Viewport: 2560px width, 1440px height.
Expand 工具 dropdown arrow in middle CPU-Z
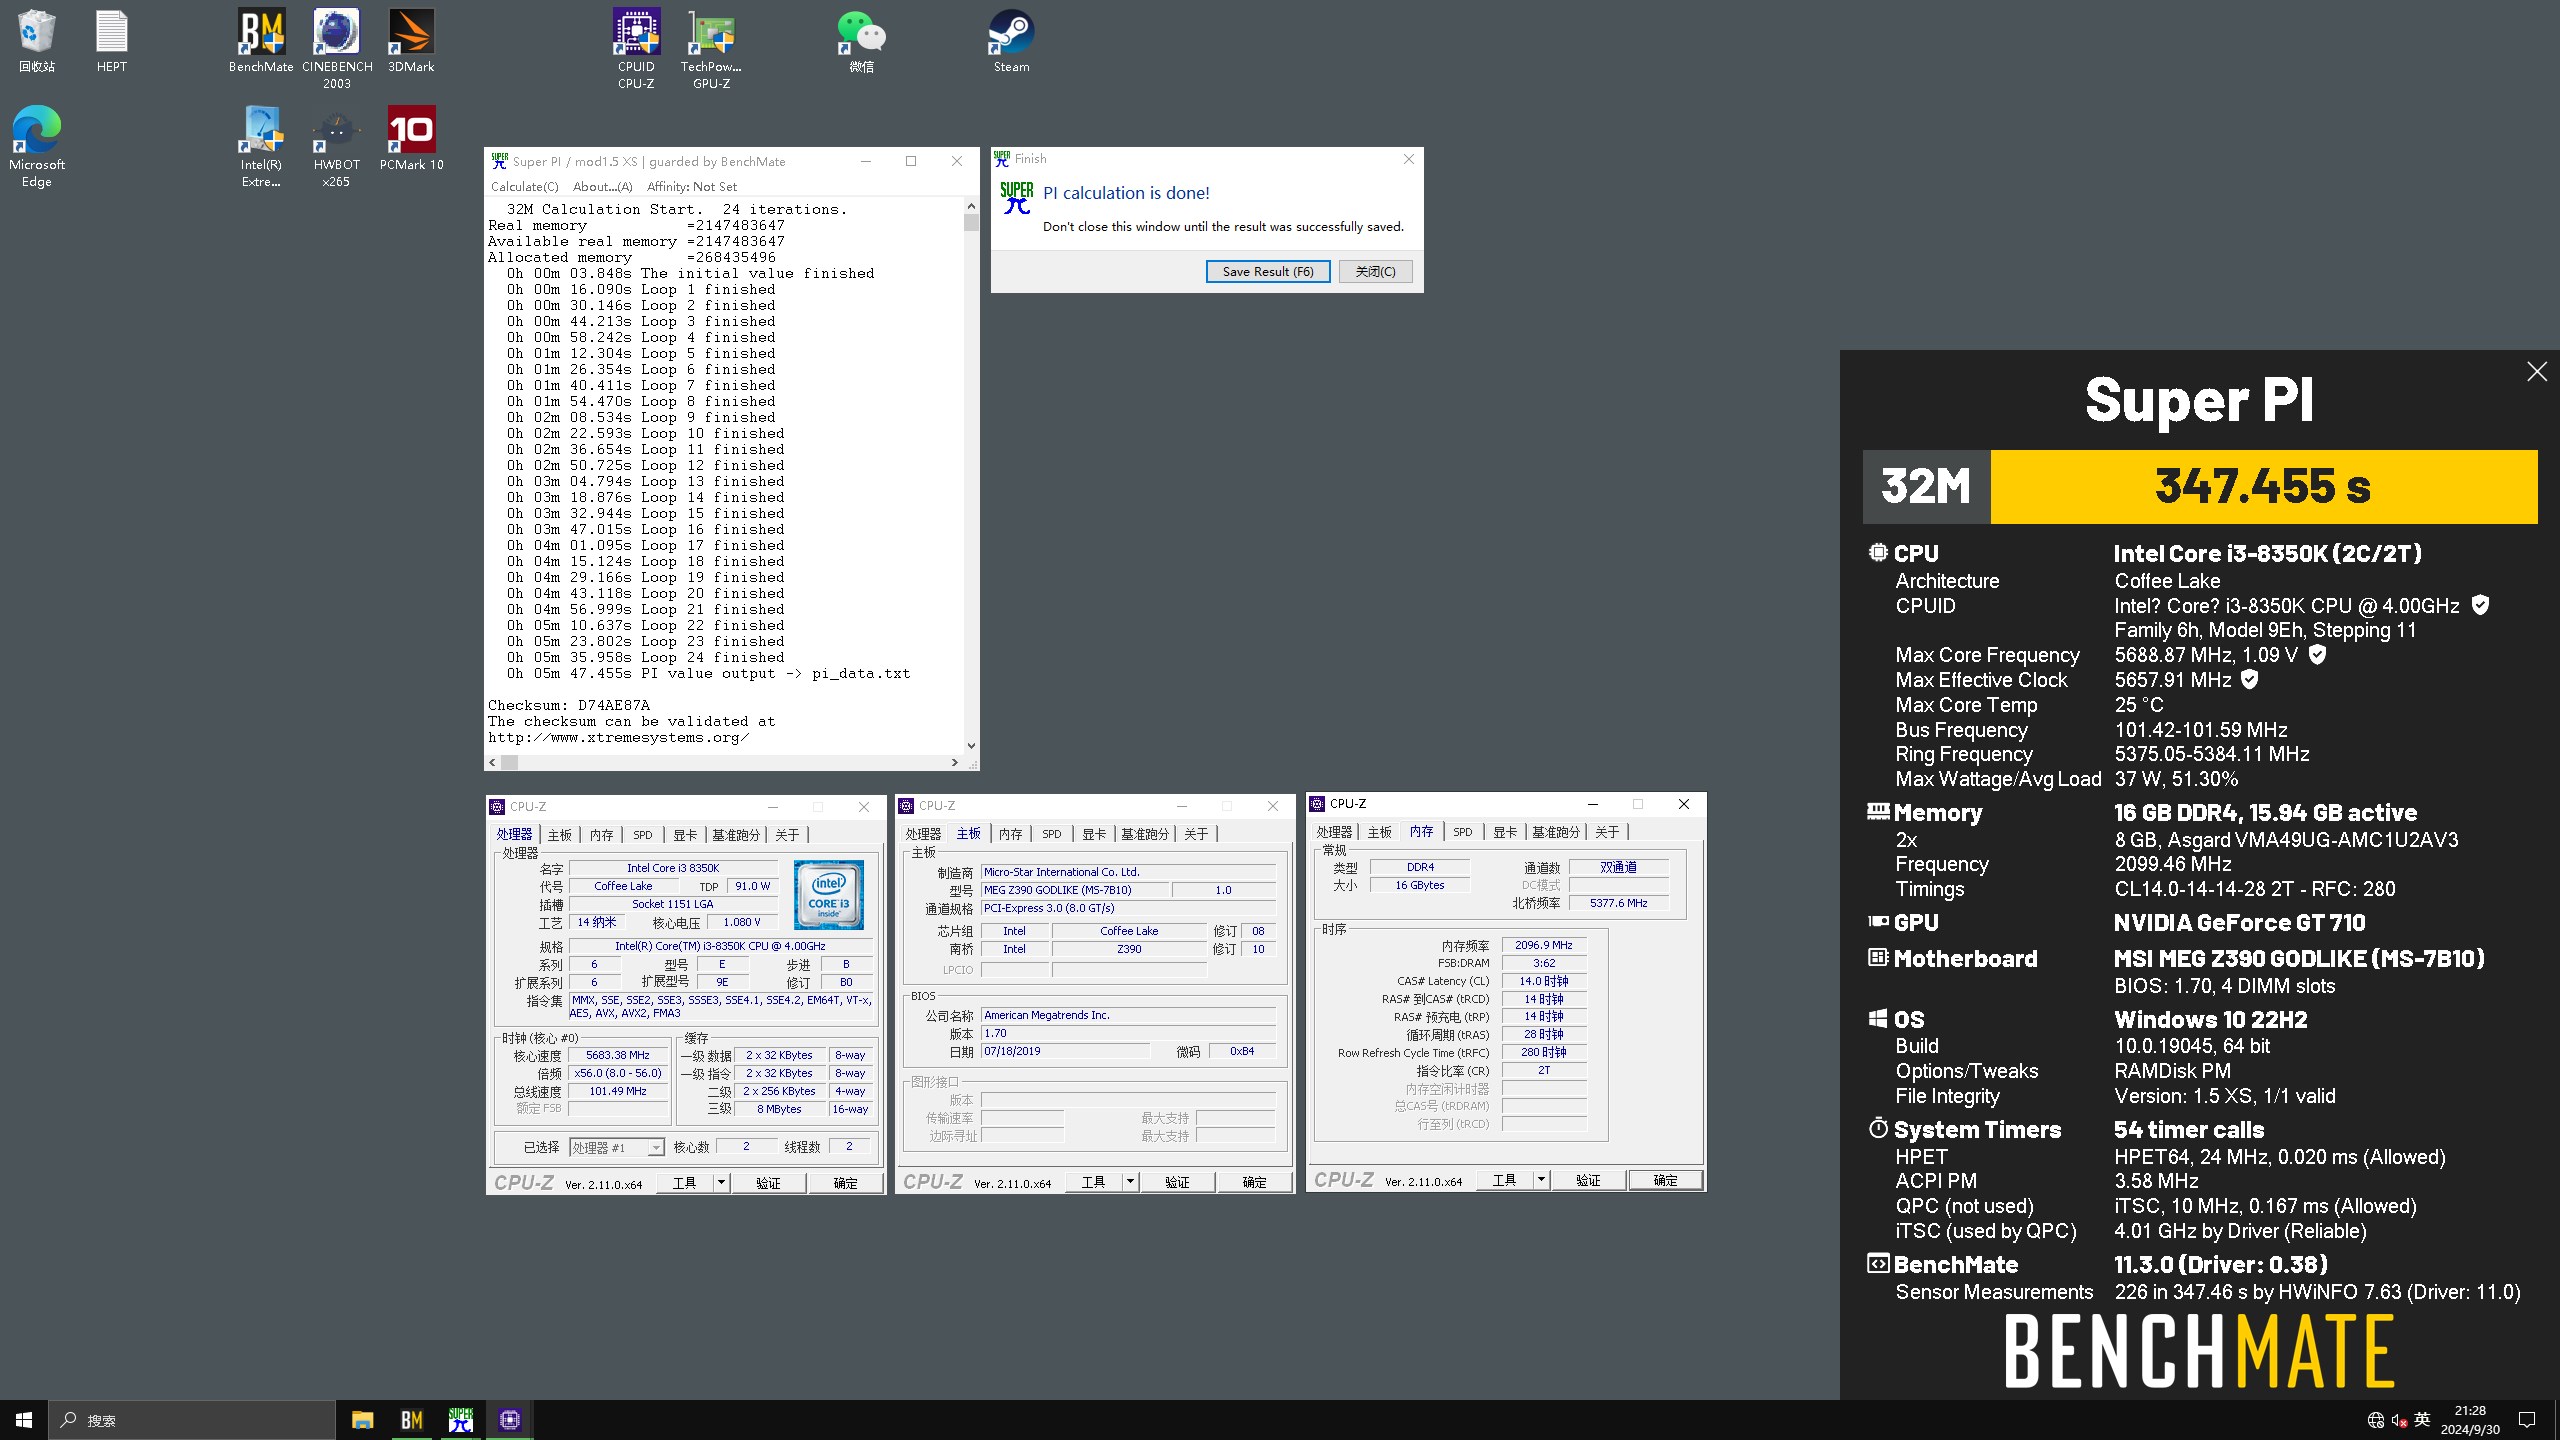click(x=1130, y=1182)
